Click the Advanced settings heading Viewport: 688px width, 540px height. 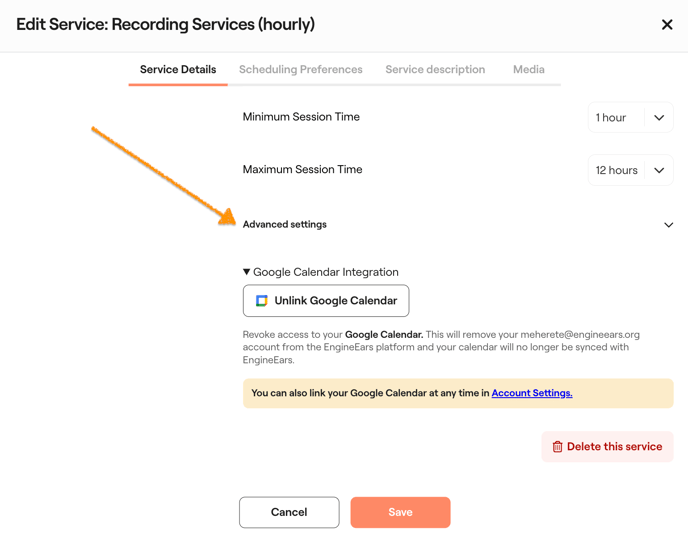pos(285,225)
